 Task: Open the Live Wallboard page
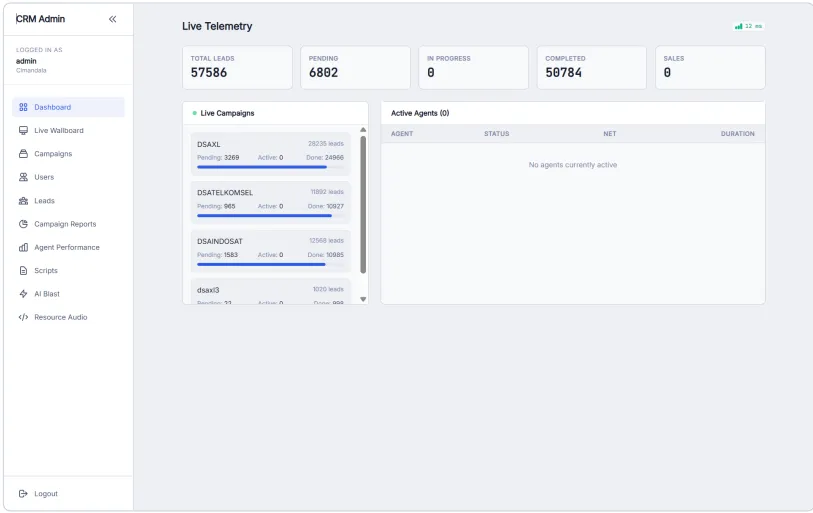coord(68,131)
